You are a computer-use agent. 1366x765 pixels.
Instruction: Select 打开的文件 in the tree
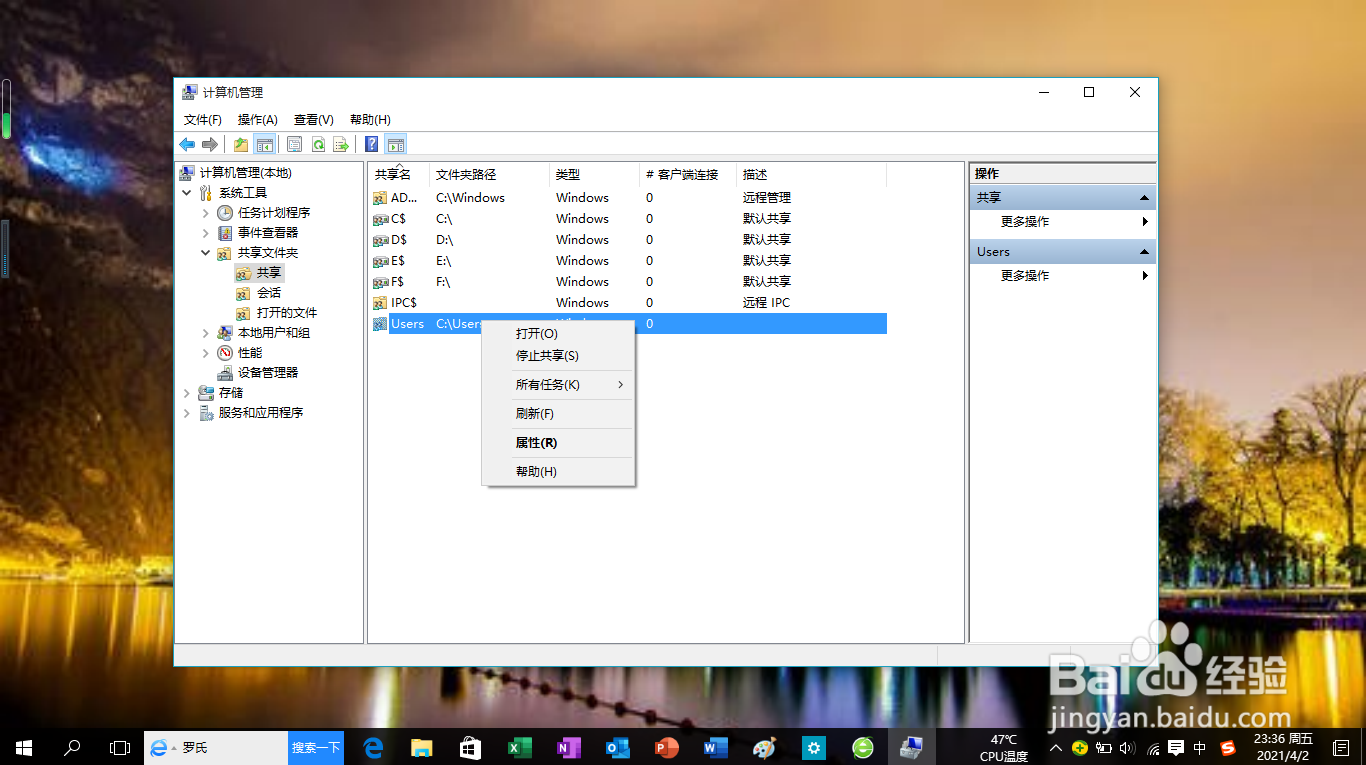coord(287,313)
